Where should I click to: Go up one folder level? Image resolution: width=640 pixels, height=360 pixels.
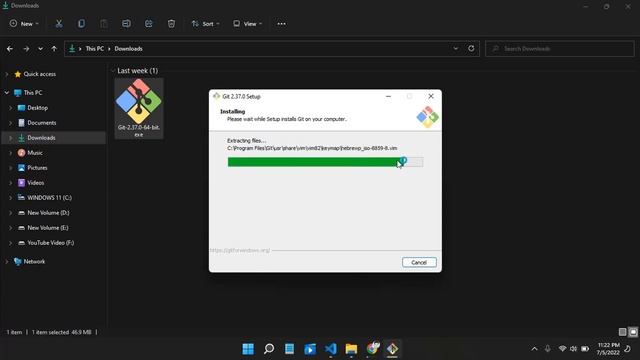54,49
